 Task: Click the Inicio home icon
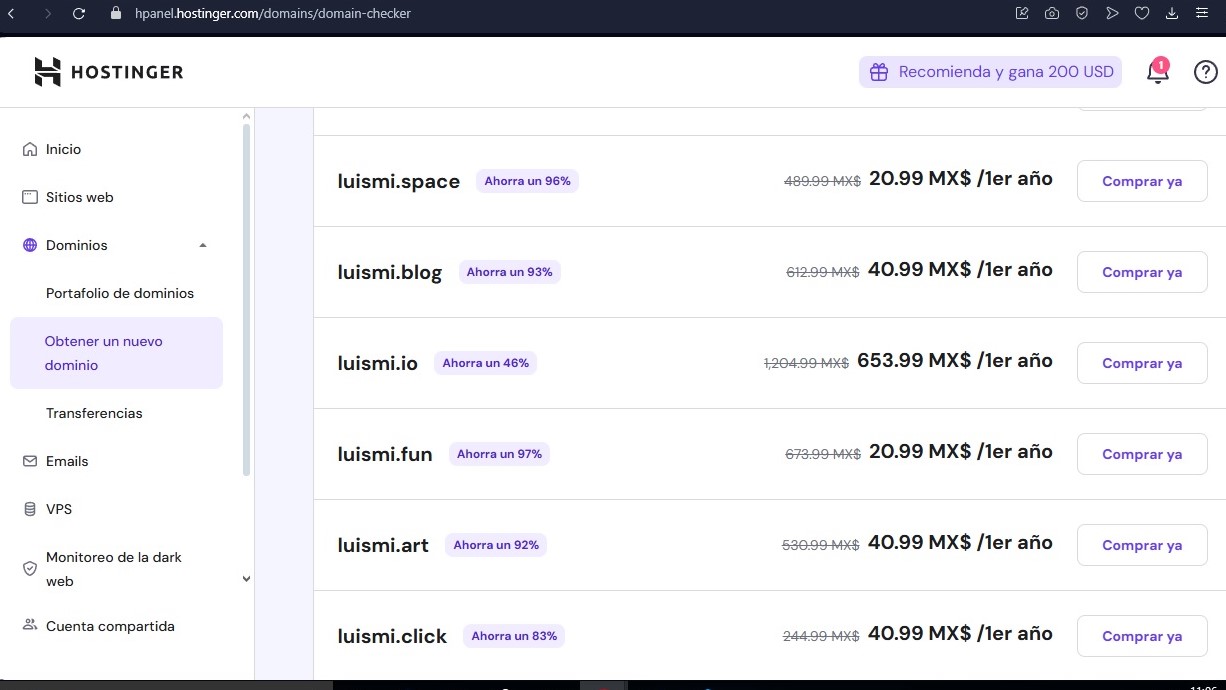(30, 149)
